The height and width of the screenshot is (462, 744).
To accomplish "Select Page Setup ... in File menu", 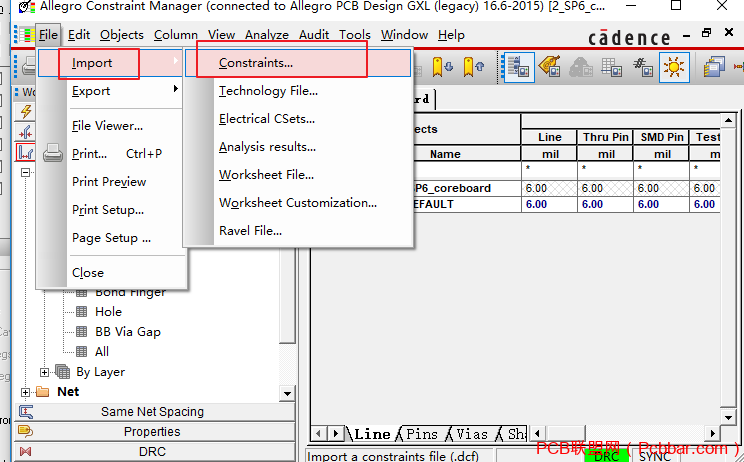I will coord(110,238).
